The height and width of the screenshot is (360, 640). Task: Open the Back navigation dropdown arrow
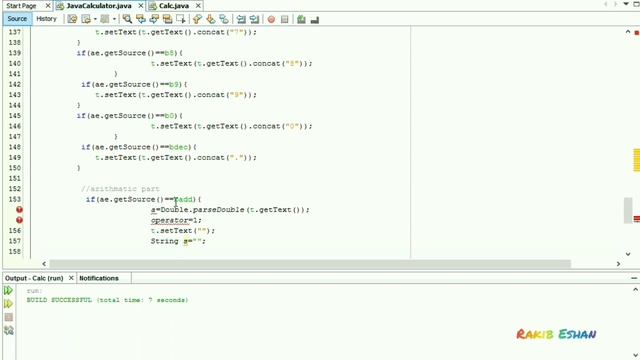coord(95,19)
